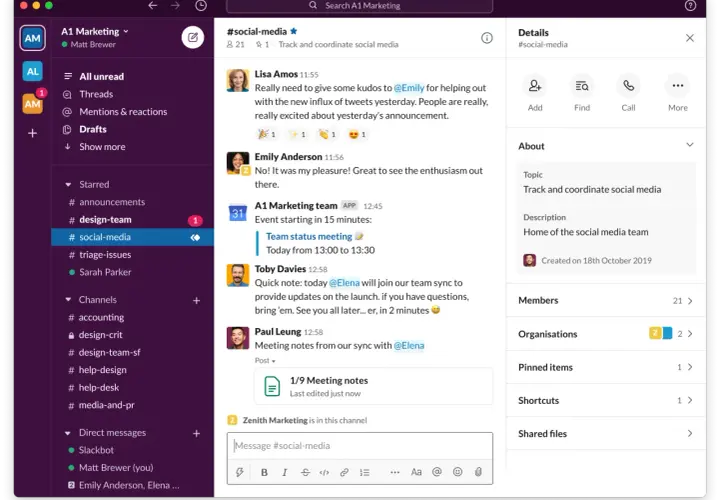Insert a link with the link icon
The width and height of the screenshot is (720, 500).
click(344, 472)
